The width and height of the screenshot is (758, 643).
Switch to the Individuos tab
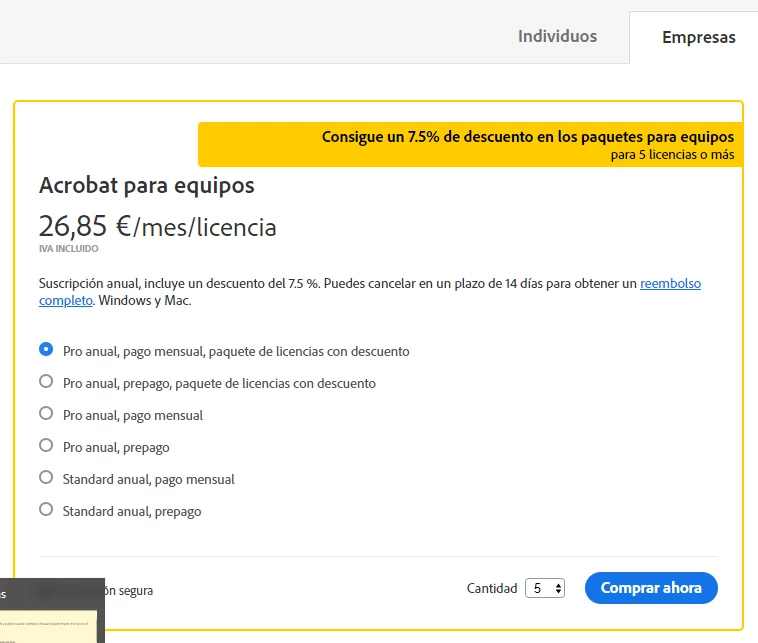coord(557,36)
